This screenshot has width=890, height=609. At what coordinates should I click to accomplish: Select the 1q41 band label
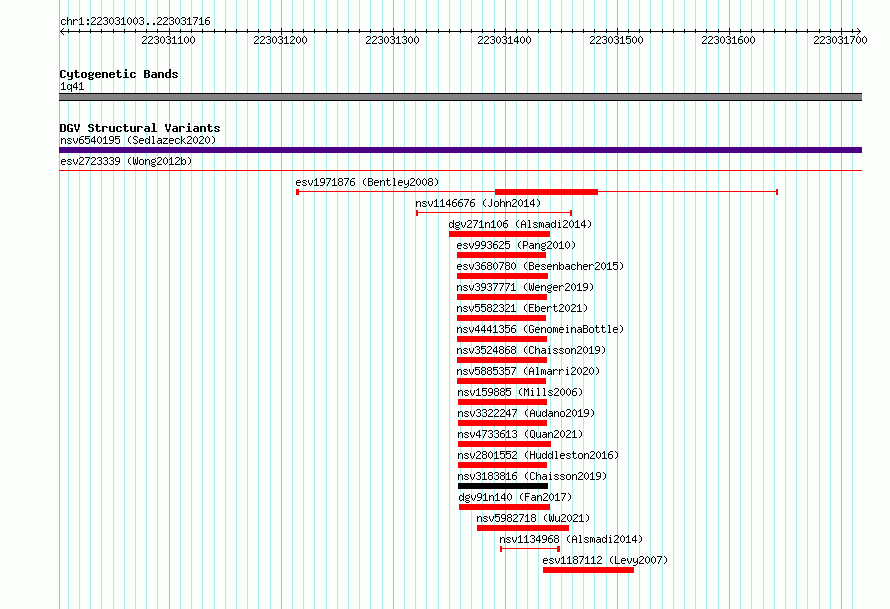tap(72, 86)
